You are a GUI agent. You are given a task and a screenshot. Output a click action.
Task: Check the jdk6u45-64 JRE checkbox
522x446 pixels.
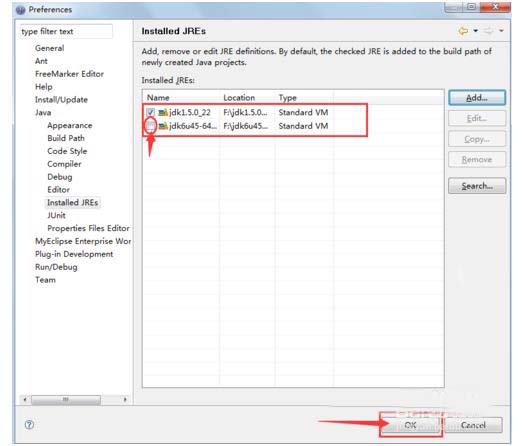[150, 126]
